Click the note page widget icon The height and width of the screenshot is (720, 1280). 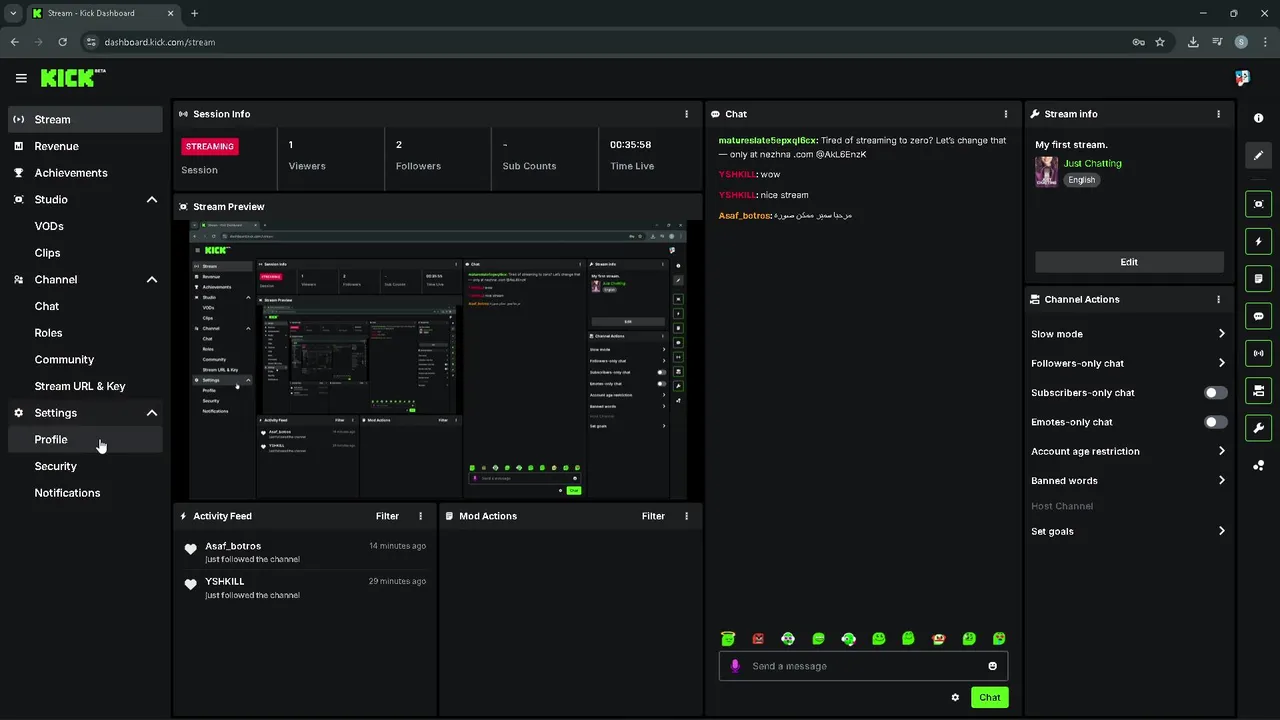[x=1258, y=278]
